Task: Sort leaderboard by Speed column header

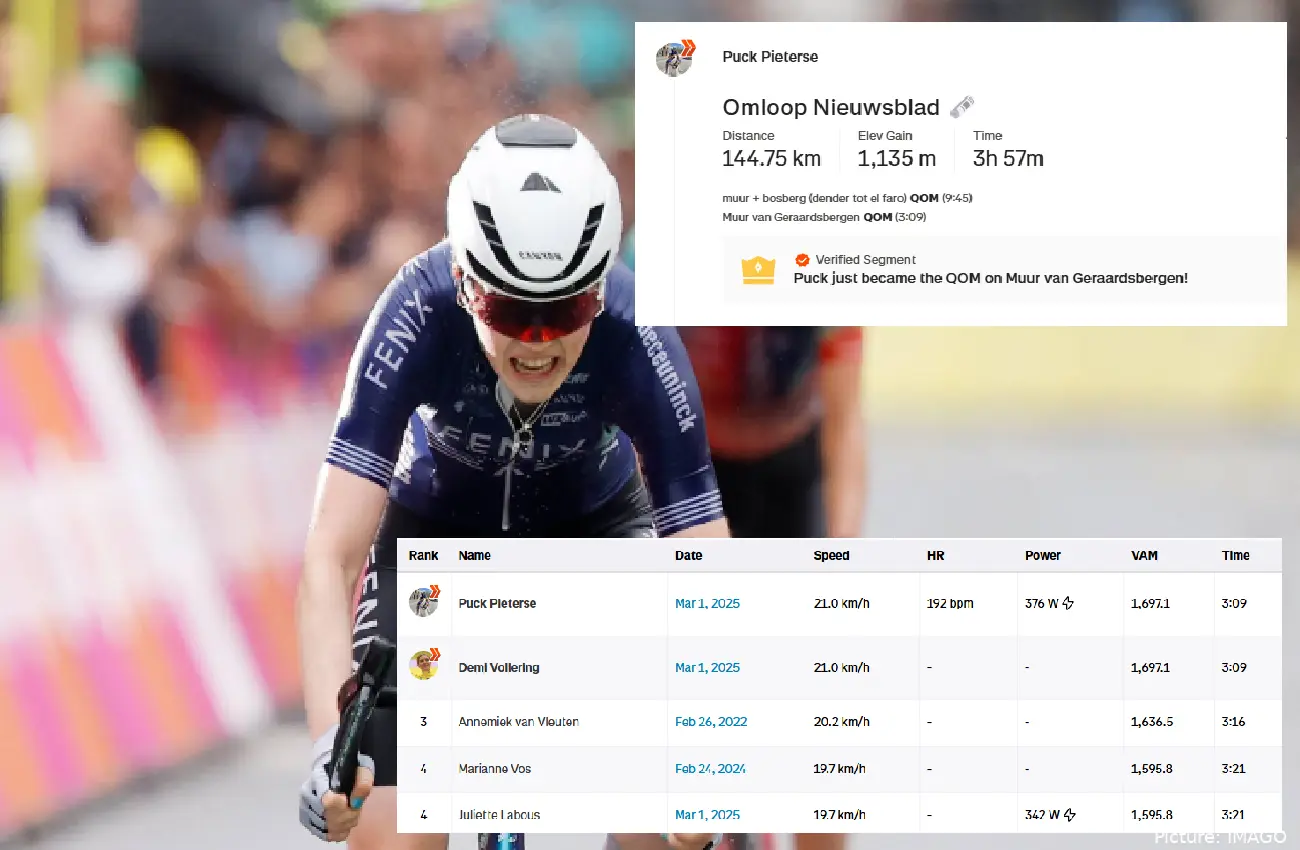Action: [x=831, y=556]
